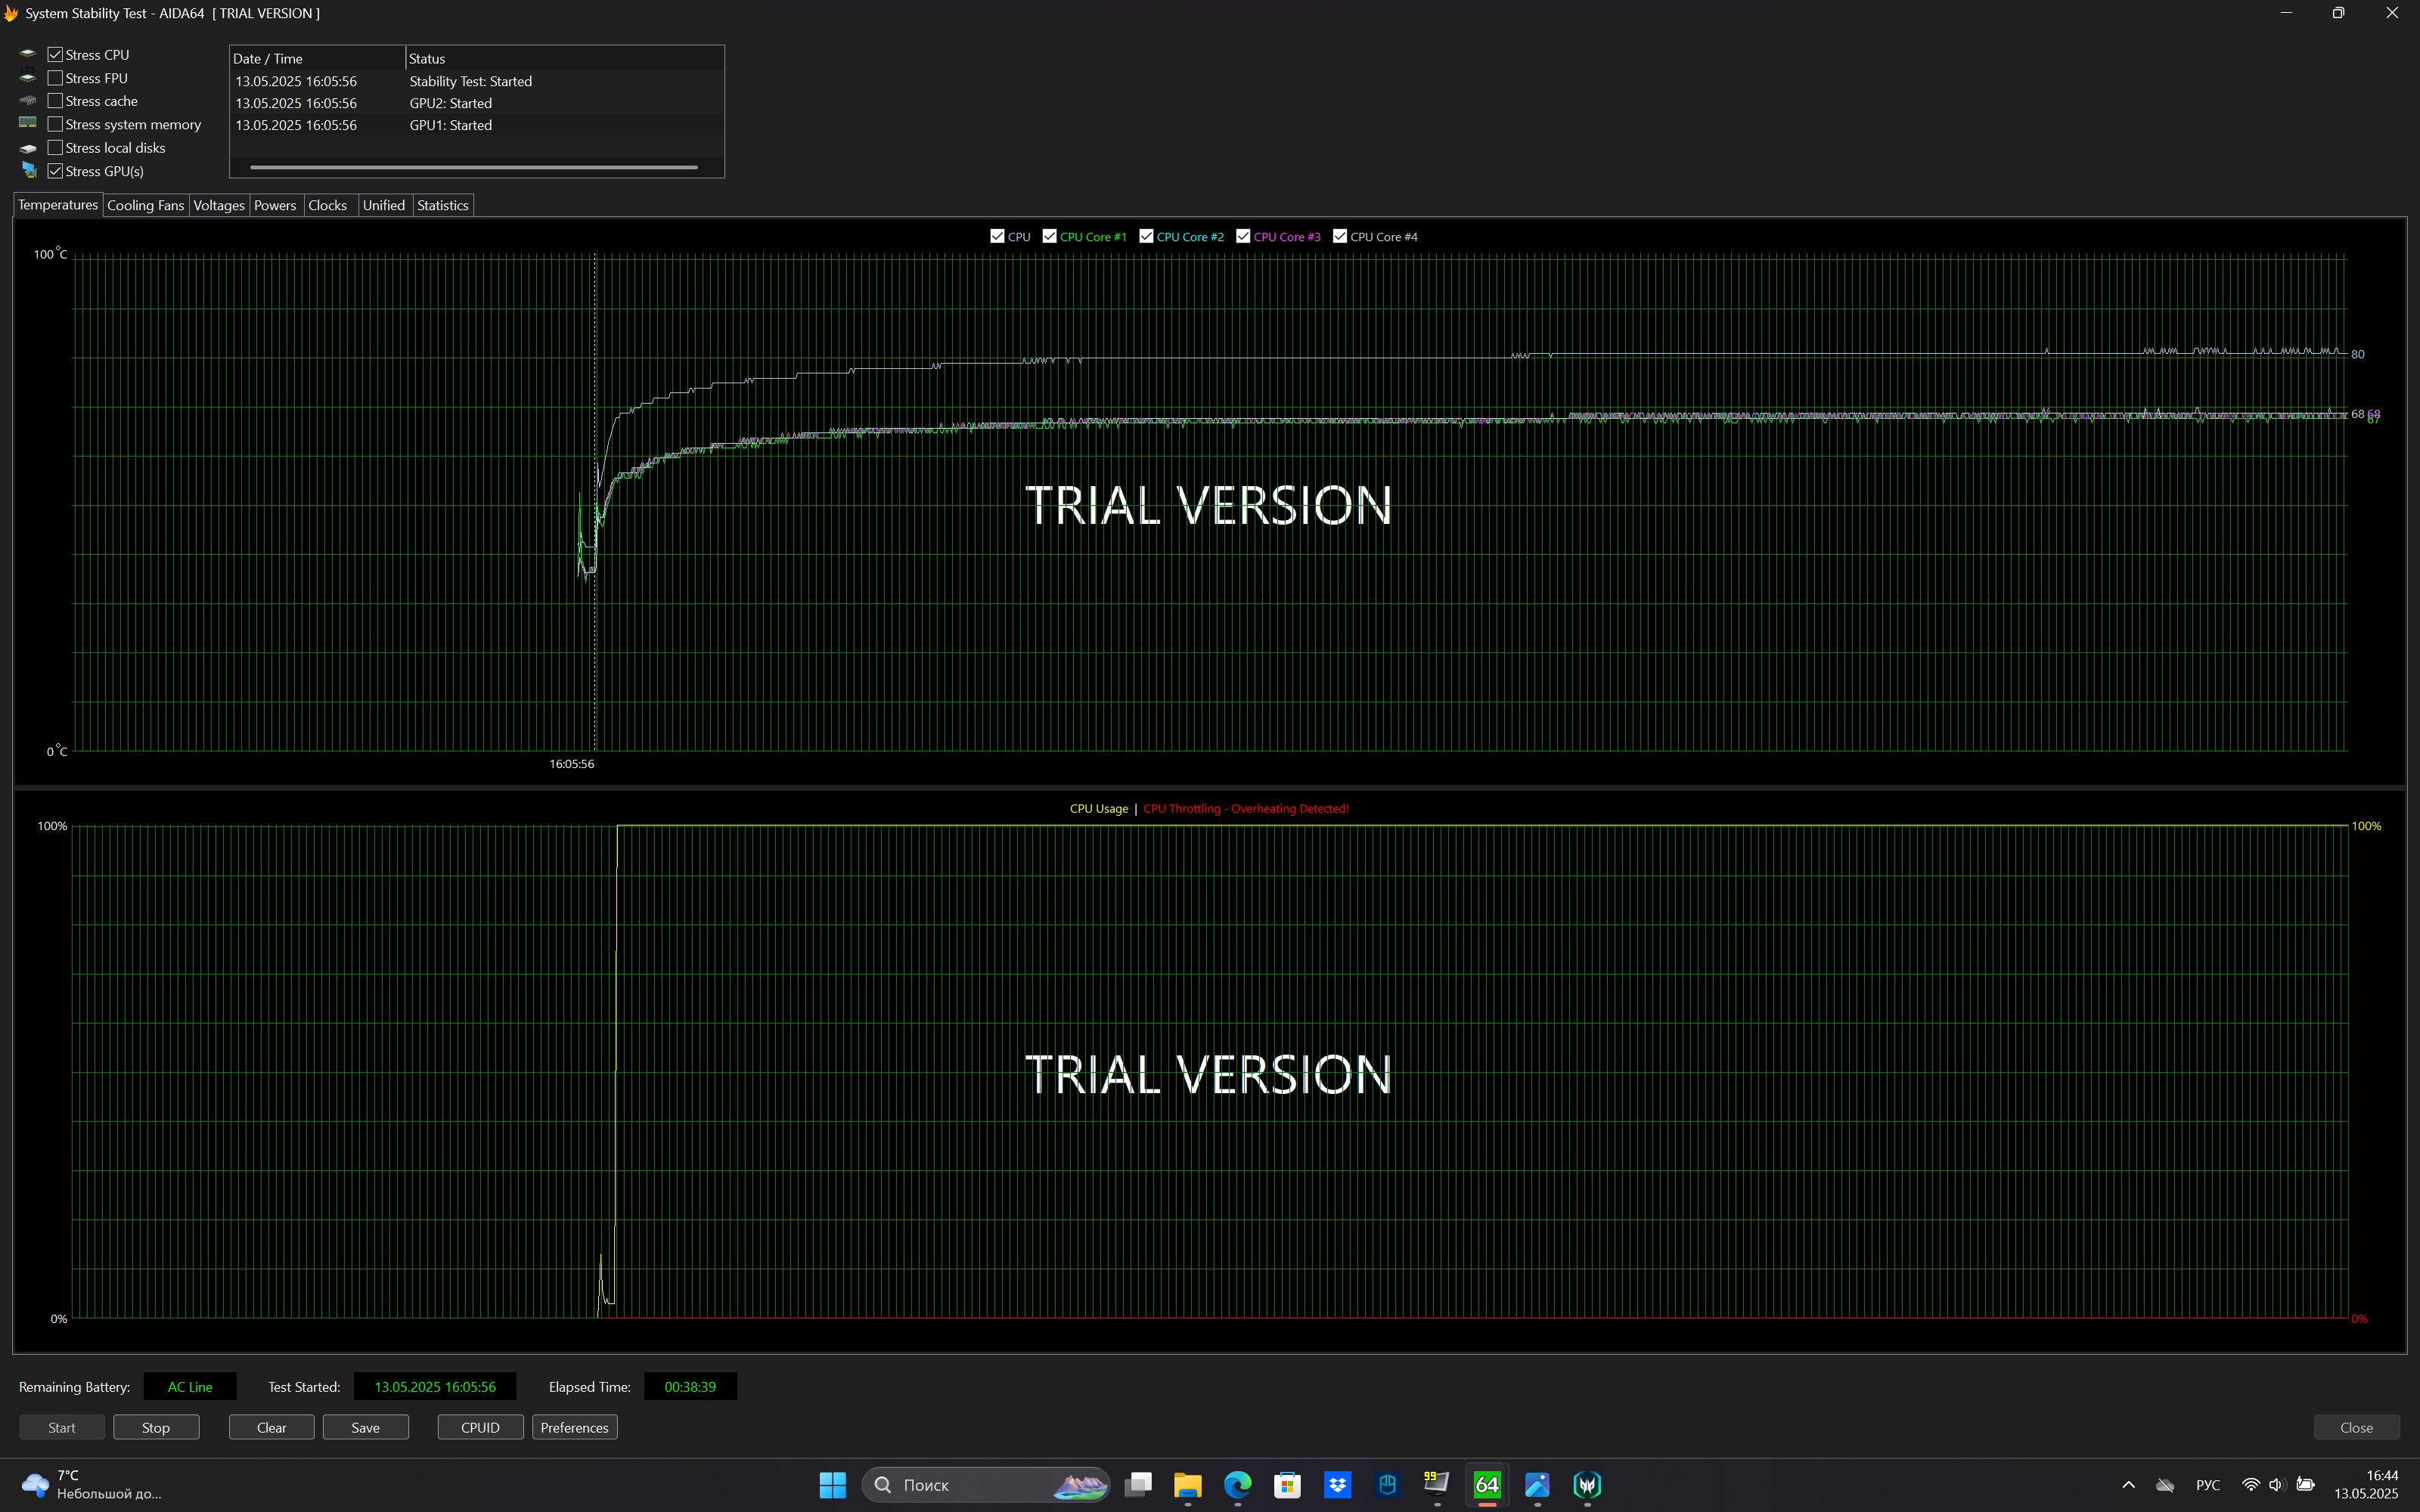
Task: Open the Predator Sense app in taskbar
Action: click(1587, 1485)
